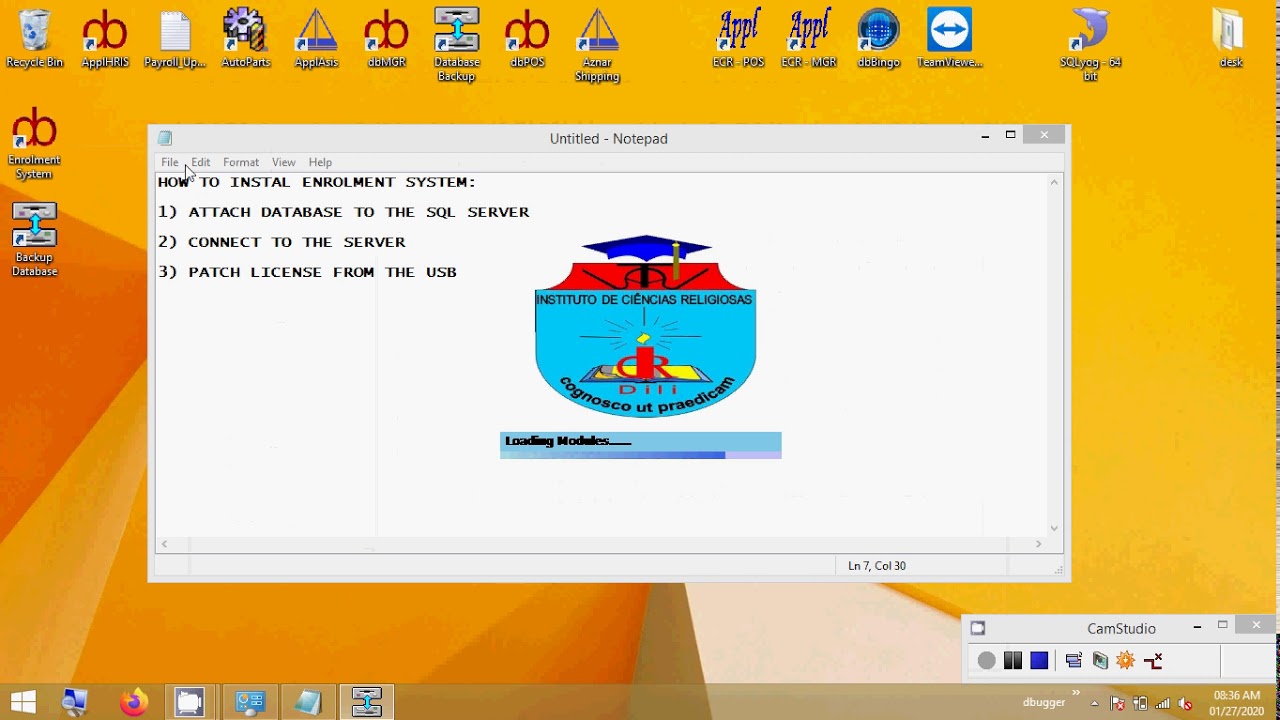Image resolution: width=1280 pixels, height=720 pixels.
Task: Click the "Ln 7, Col 30" status bar text
Action: click(x=877, y=566)
